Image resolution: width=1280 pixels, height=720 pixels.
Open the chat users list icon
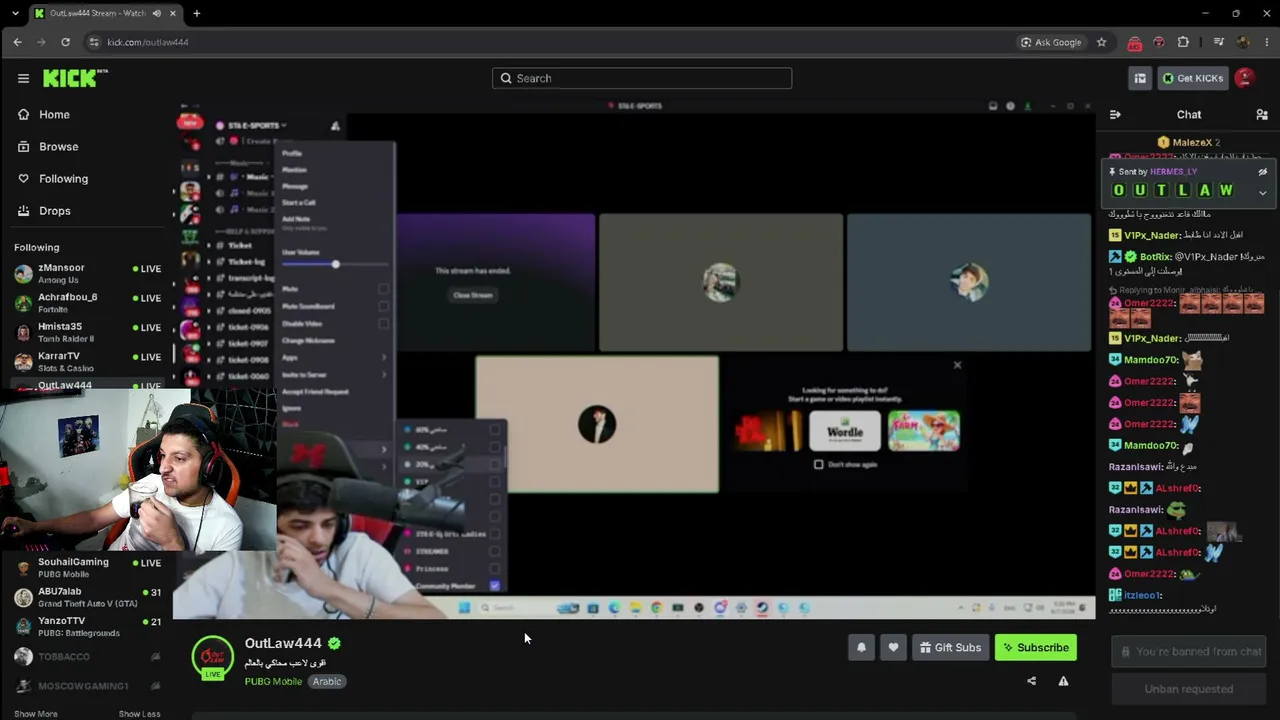coord(1262,115)
